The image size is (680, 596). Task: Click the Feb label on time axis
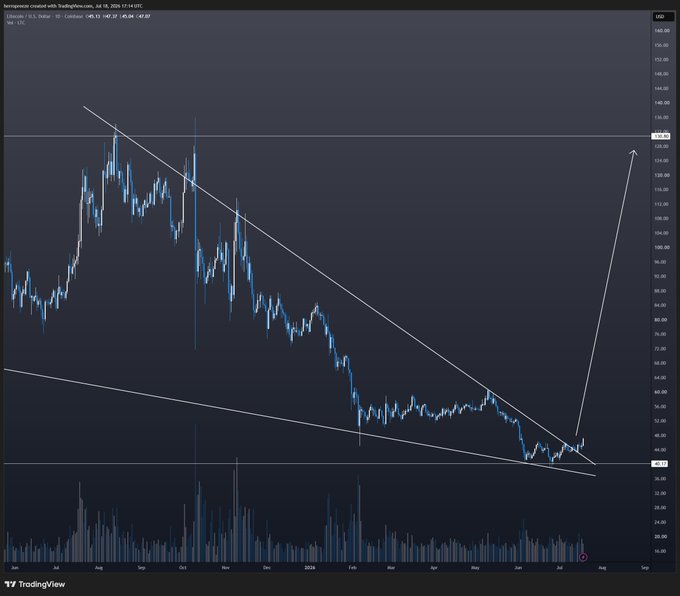352,567
